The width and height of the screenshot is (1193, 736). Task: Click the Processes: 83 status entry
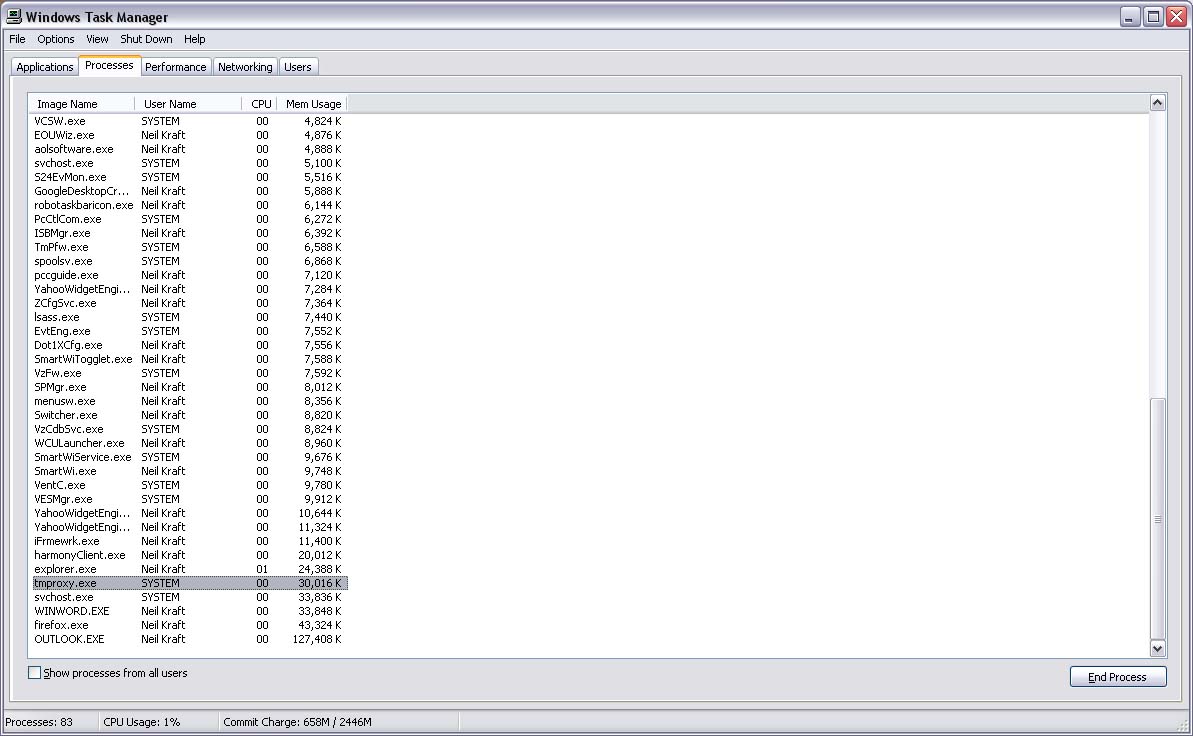point(39,722)
